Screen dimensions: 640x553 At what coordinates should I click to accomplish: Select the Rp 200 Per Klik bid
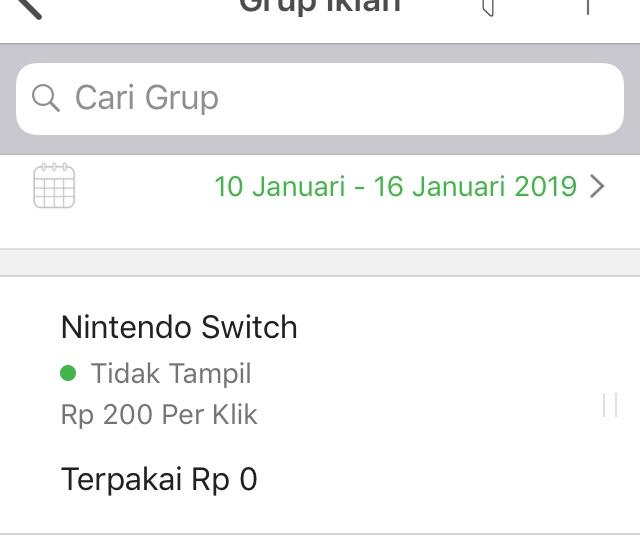click(x=159, y=414)
